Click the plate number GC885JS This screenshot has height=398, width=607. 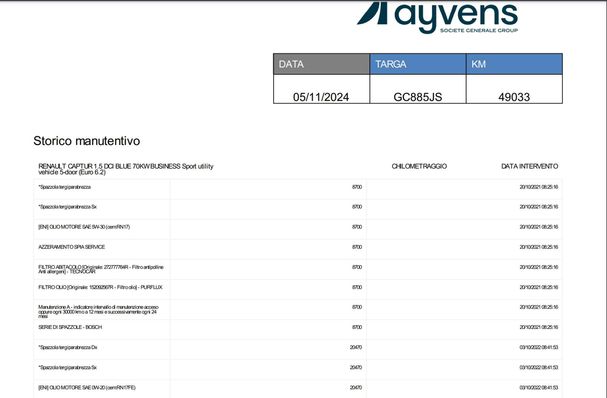click(x=418, y=97)
